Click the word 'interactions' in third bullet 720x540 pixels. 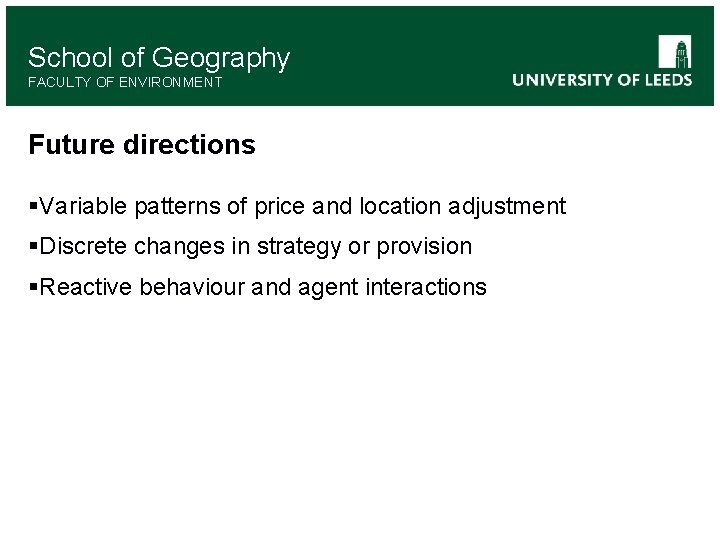click(x=426, y=287)
